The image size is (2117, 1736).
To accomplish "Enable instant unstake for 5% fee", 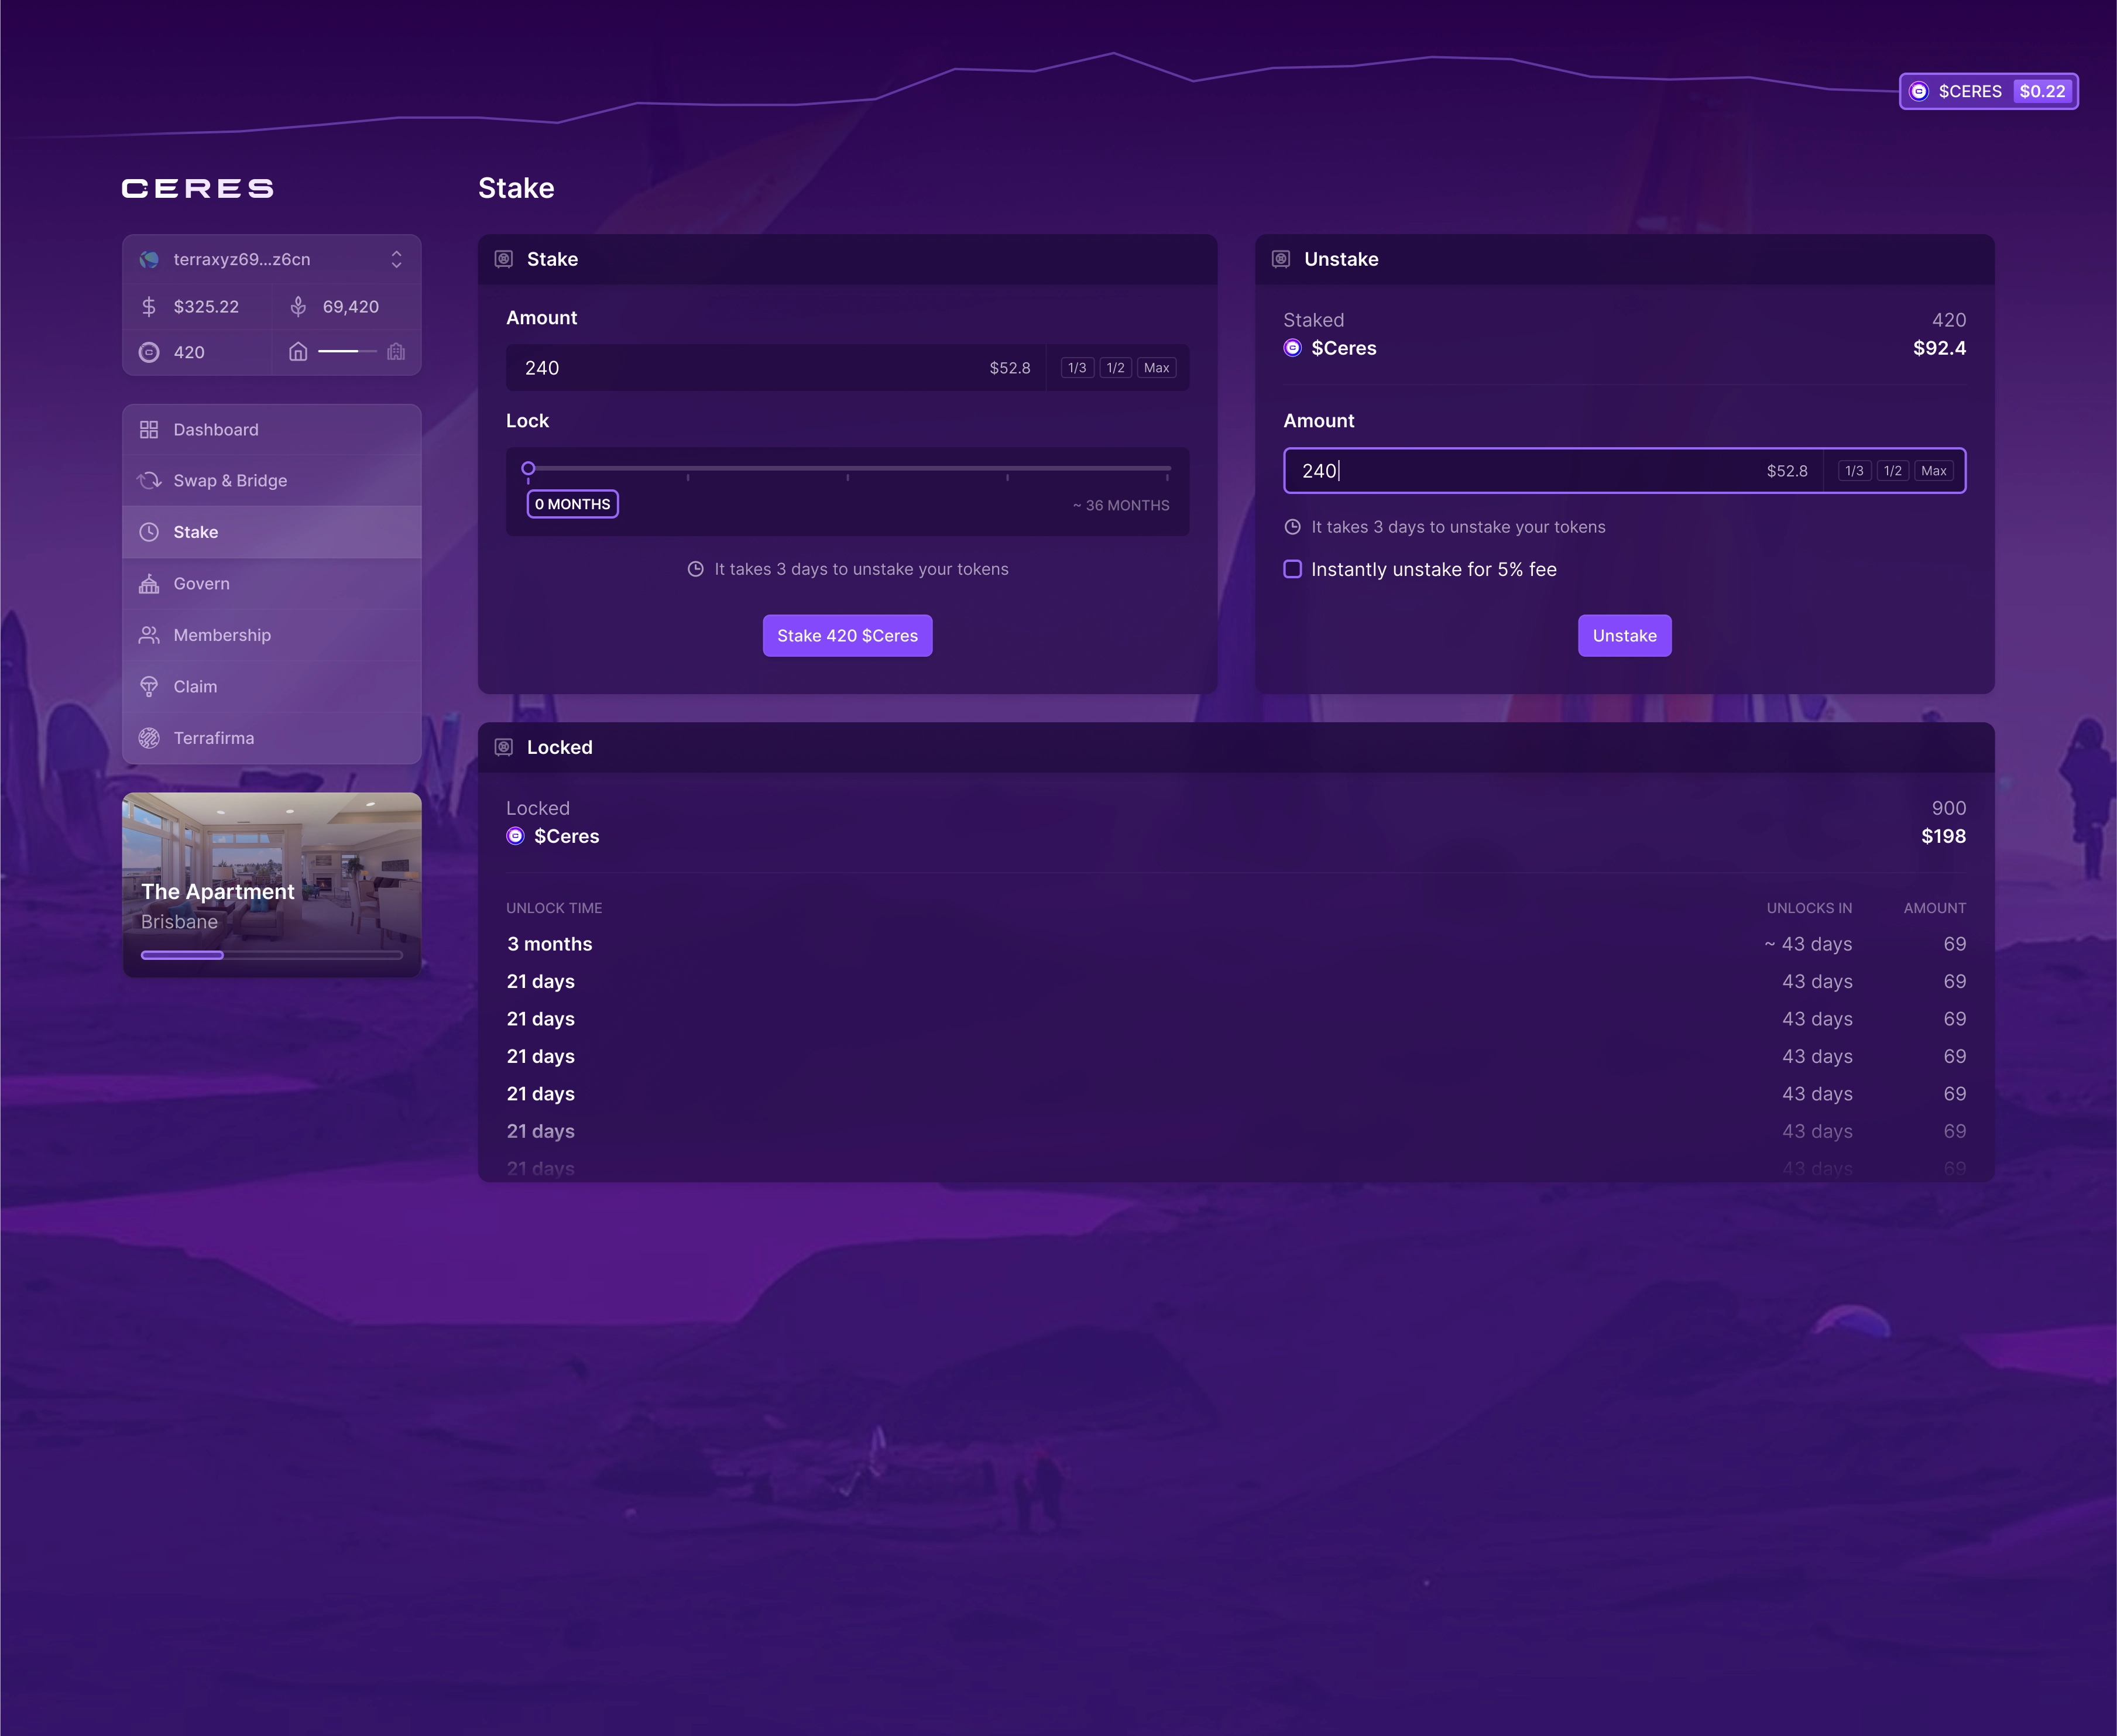I will 1292,569.
